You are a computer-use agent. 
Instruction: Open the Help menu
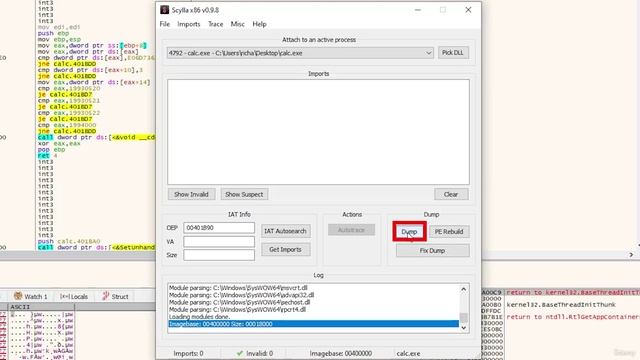(x=259, y=24)
